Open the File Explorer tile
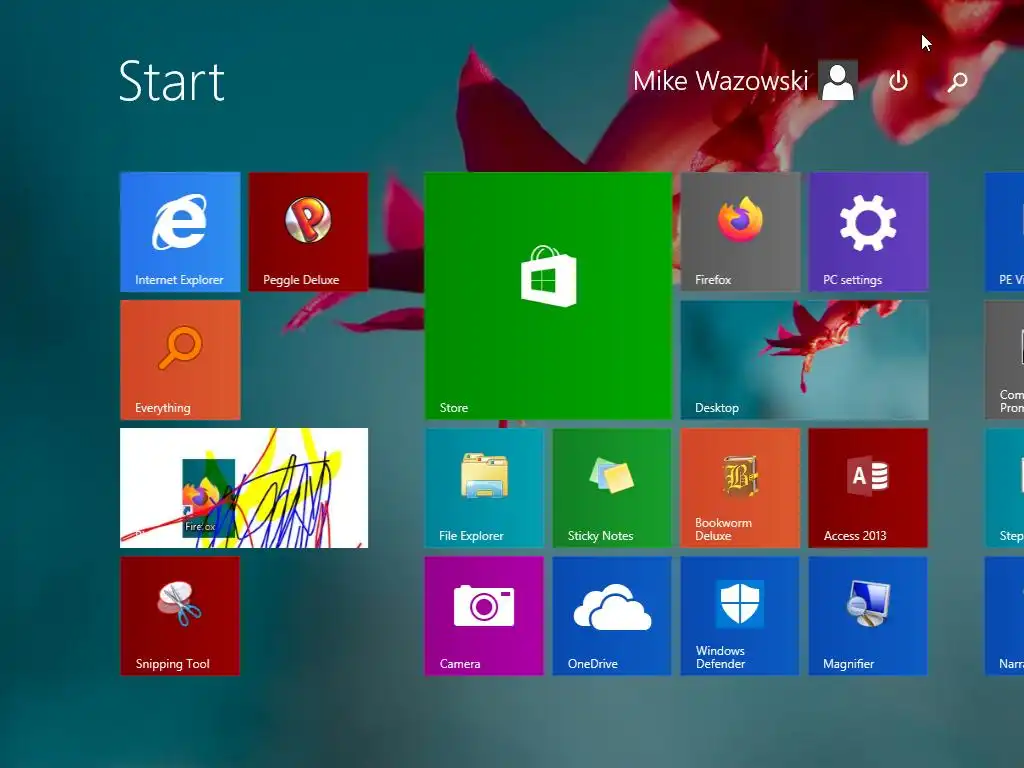This screenshot has height=768, width=1024. coord(484,488)
